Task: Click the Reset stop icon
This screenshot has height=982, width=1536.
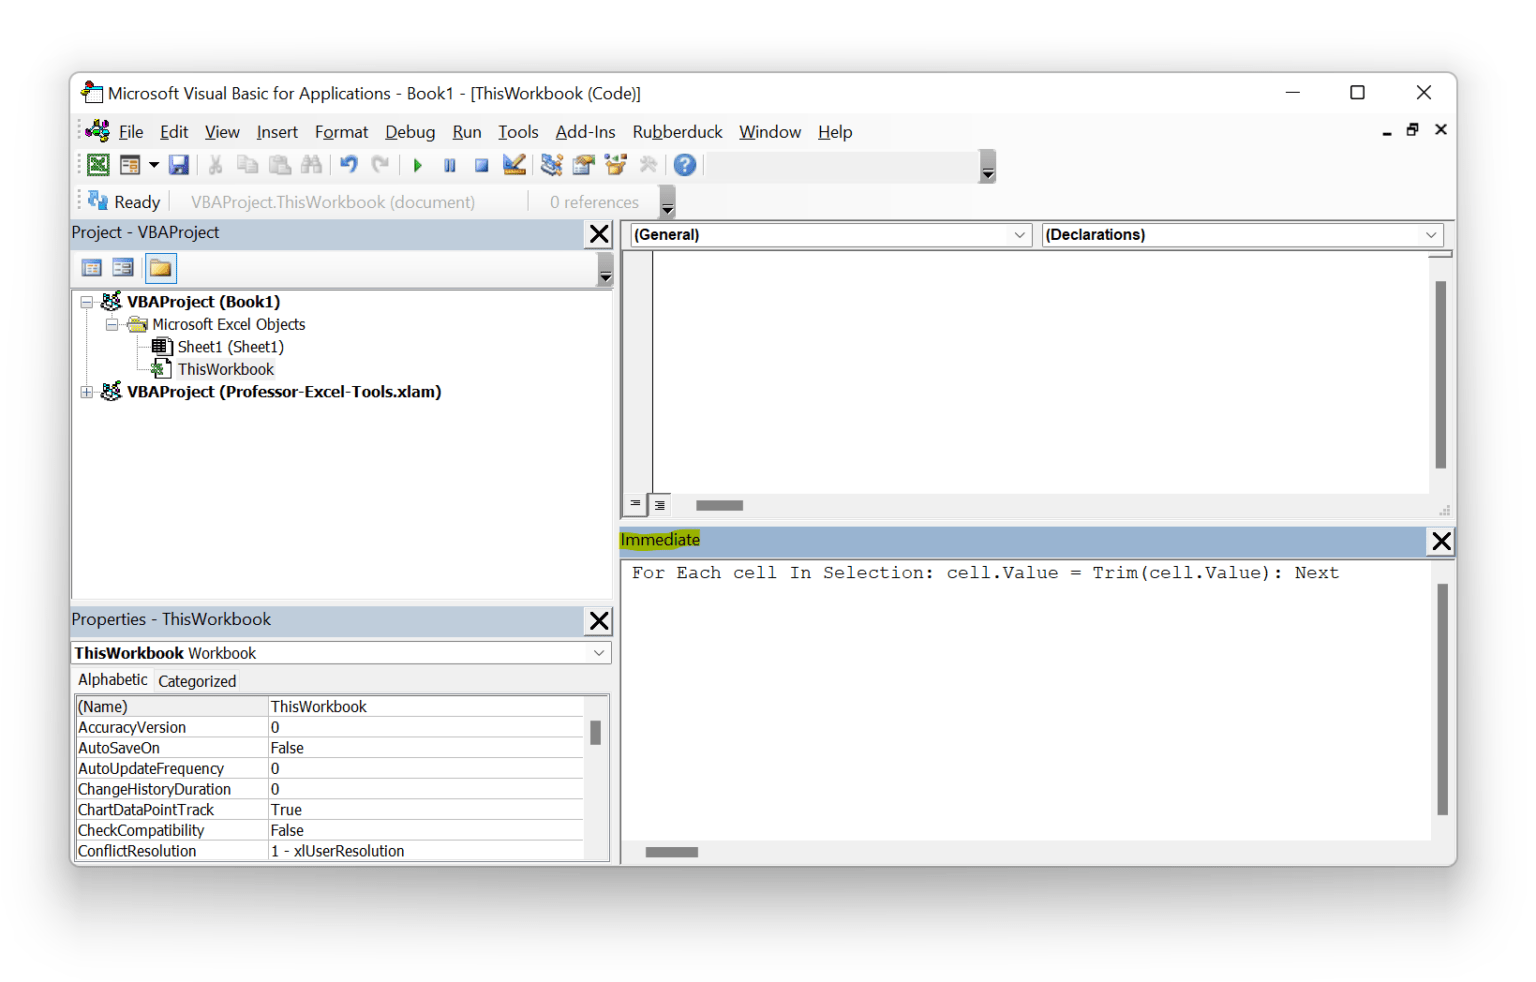Action: point(481,165)
